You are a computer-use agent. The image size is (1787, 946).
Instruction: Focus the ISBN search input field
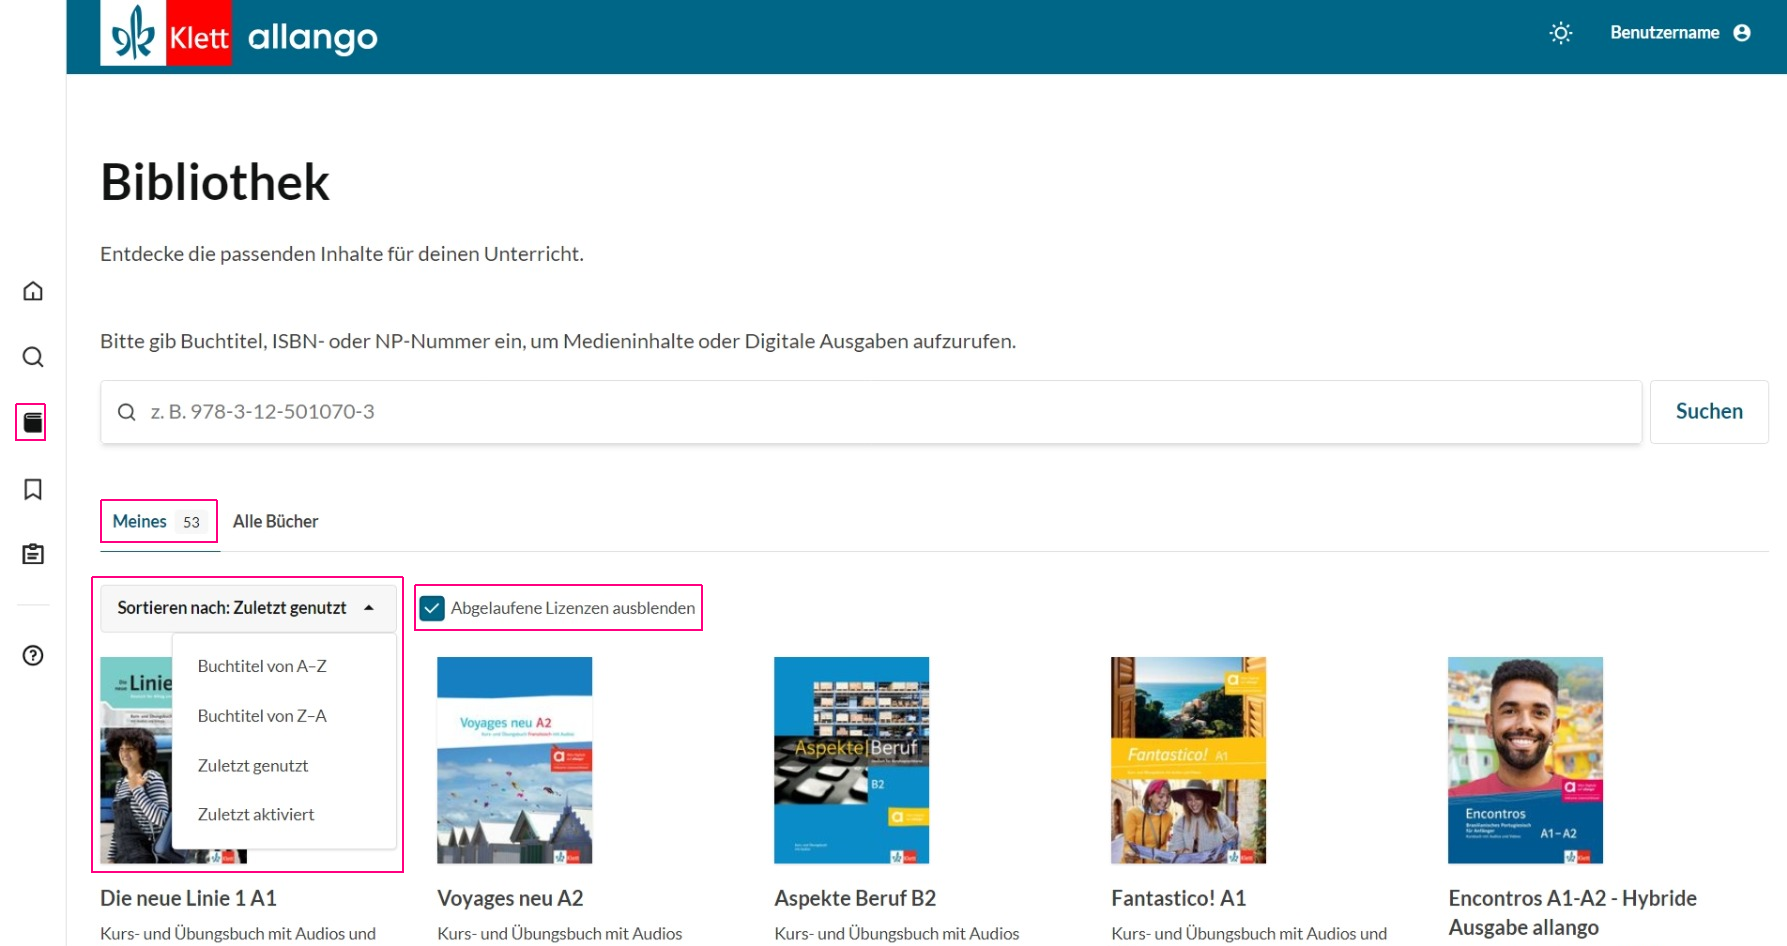[871, 412]
